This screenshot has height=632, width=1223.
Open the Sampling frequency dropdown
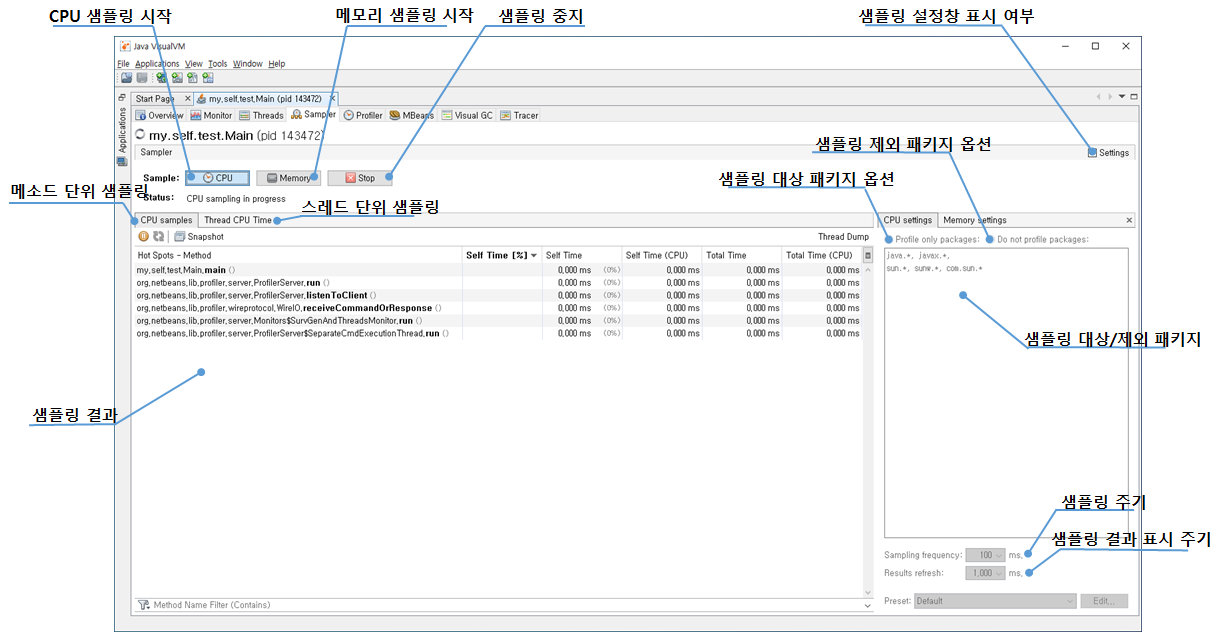(x=998, y=555)
